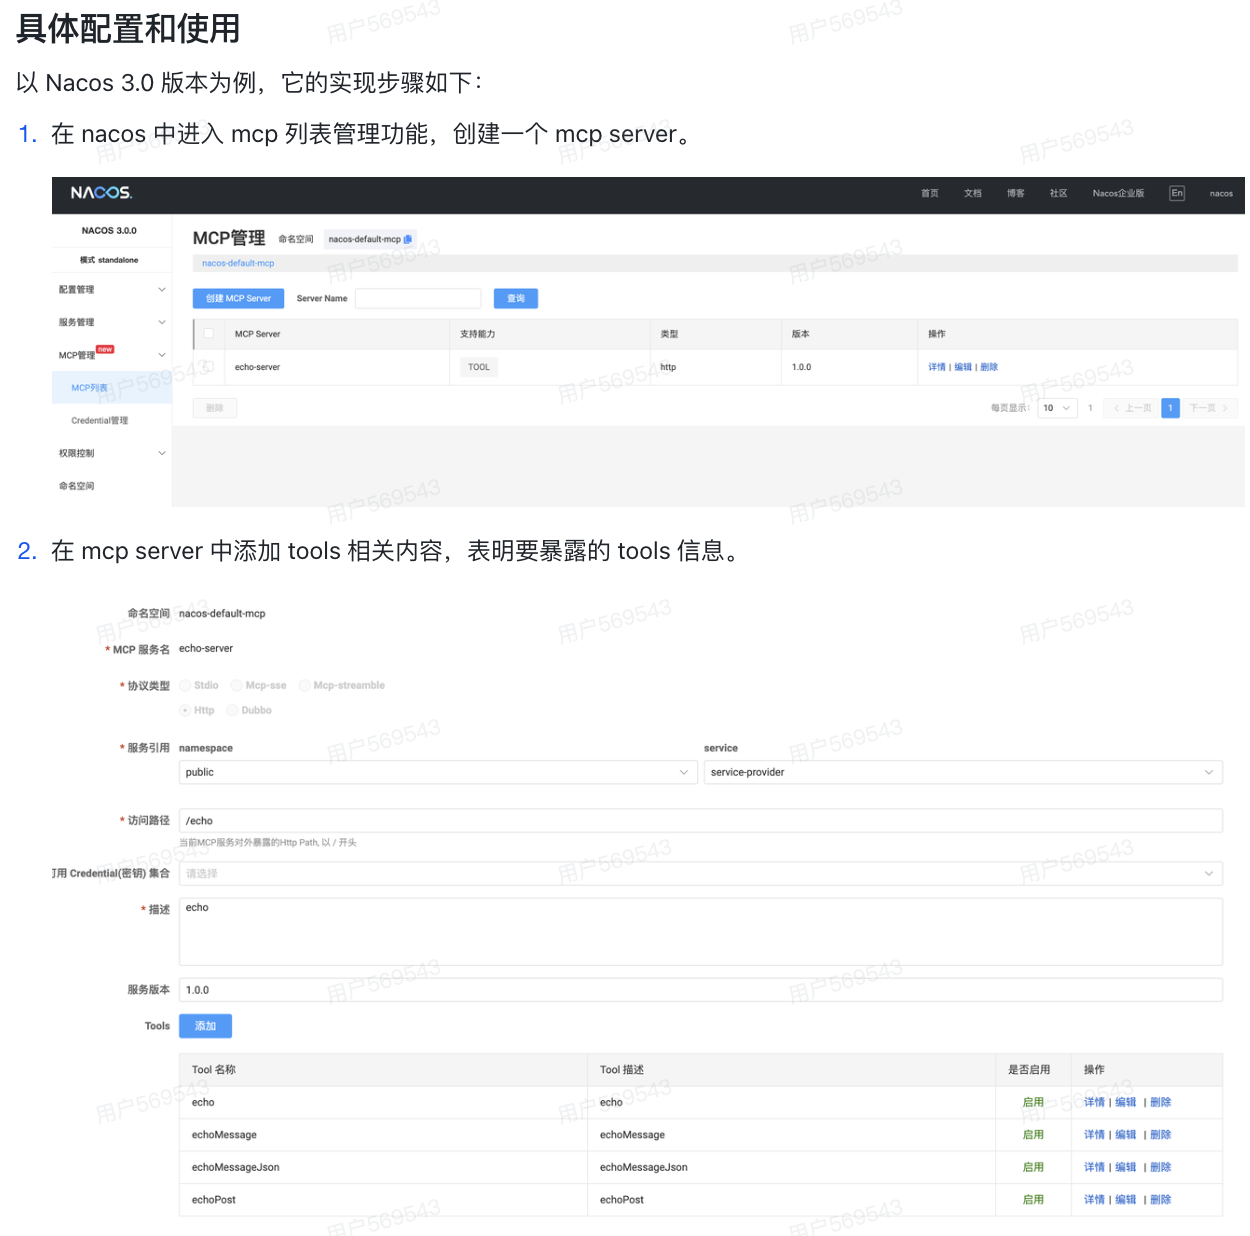Open the service dropdown showing service-provider
Viewport: 1250px width, 1236px height.
click(x=963, y=772)
